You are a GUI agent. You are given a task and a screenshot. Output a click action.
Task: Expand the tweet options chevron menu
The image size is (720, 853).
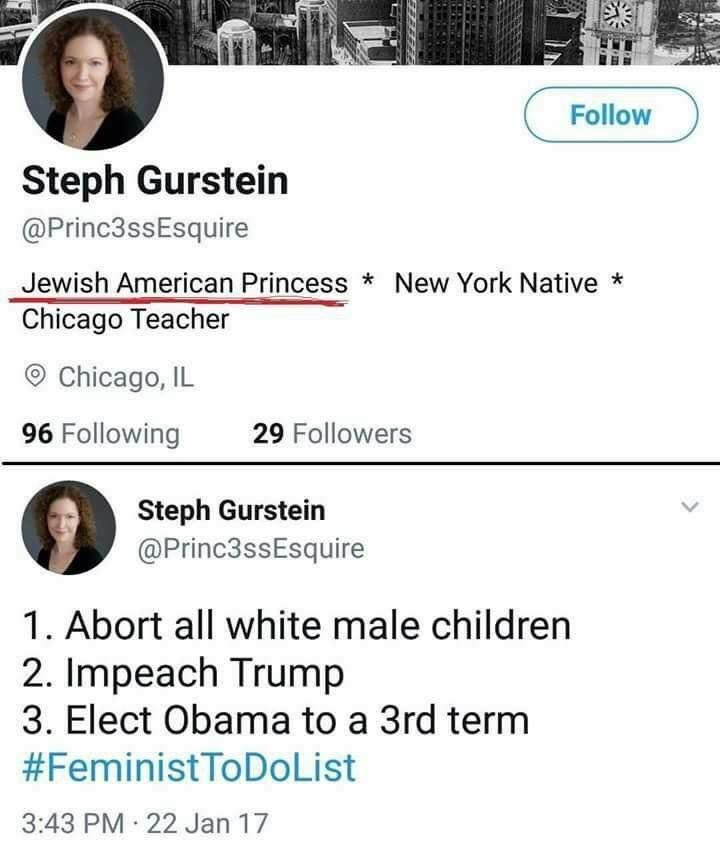coord(689,509)
